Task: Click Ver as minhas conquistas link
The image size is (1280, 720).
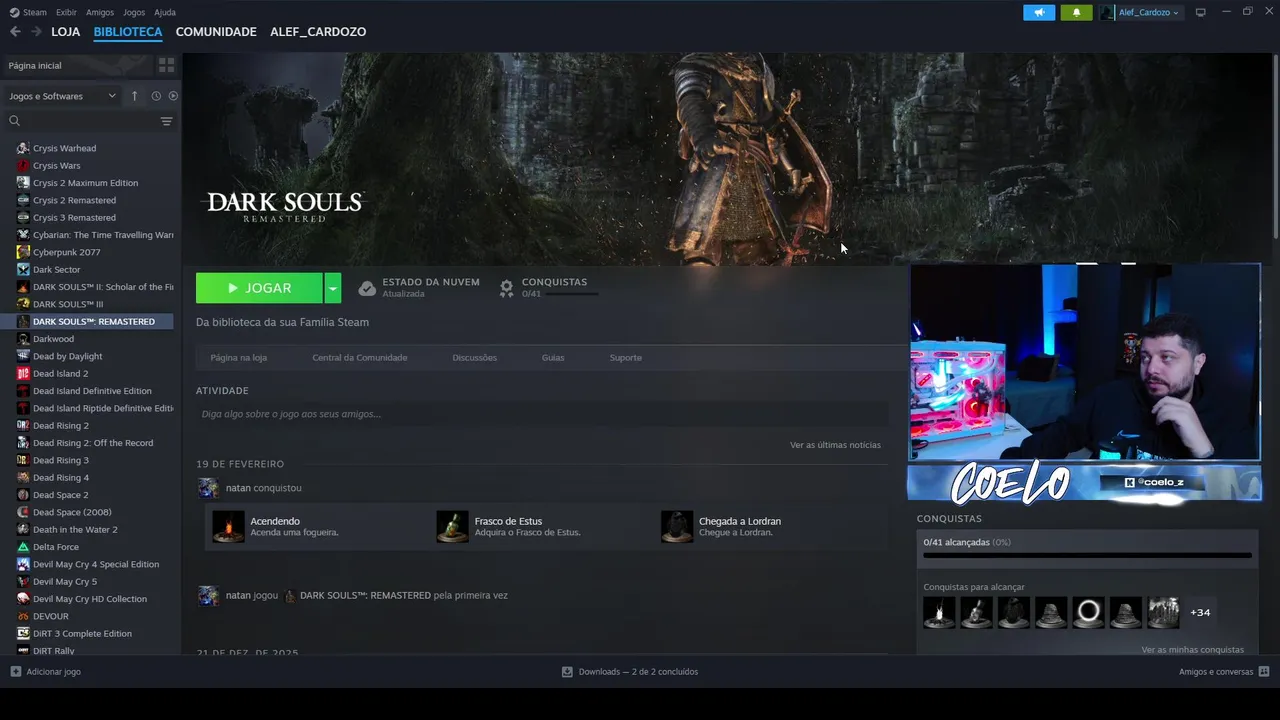Action: 1192,649
